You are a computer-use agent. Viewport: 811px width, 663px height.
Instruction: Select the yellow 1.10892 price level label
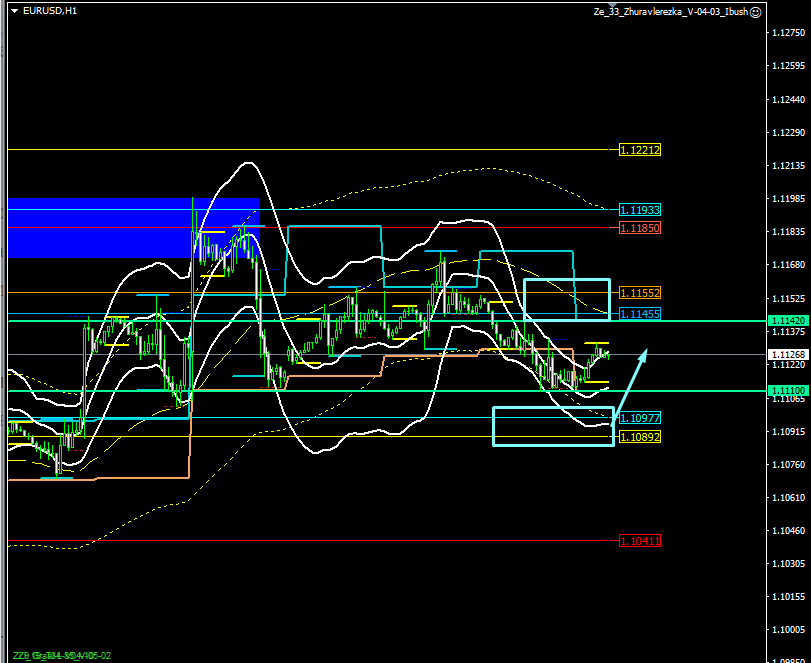coord(640,437)
